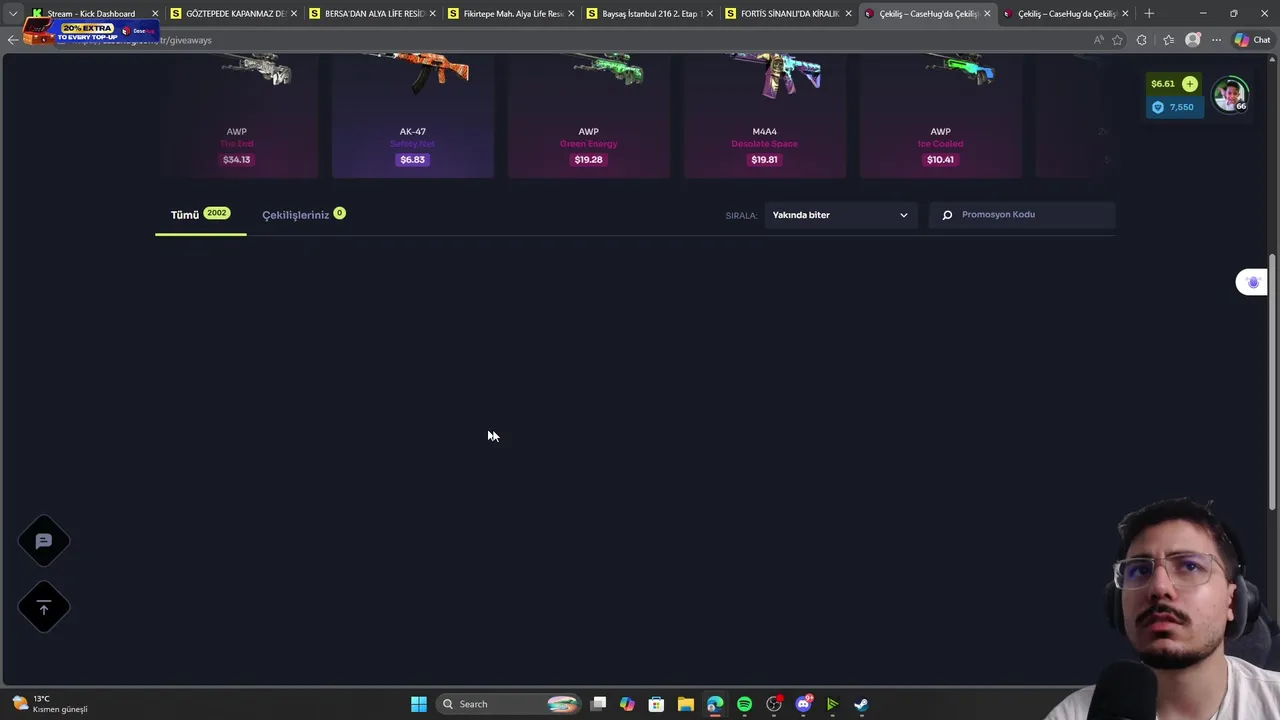The height and width of the screenshot is (720, 1280).
Task: Select AK-47 Safety Net $6.83 card
Action: pos(413,117)
